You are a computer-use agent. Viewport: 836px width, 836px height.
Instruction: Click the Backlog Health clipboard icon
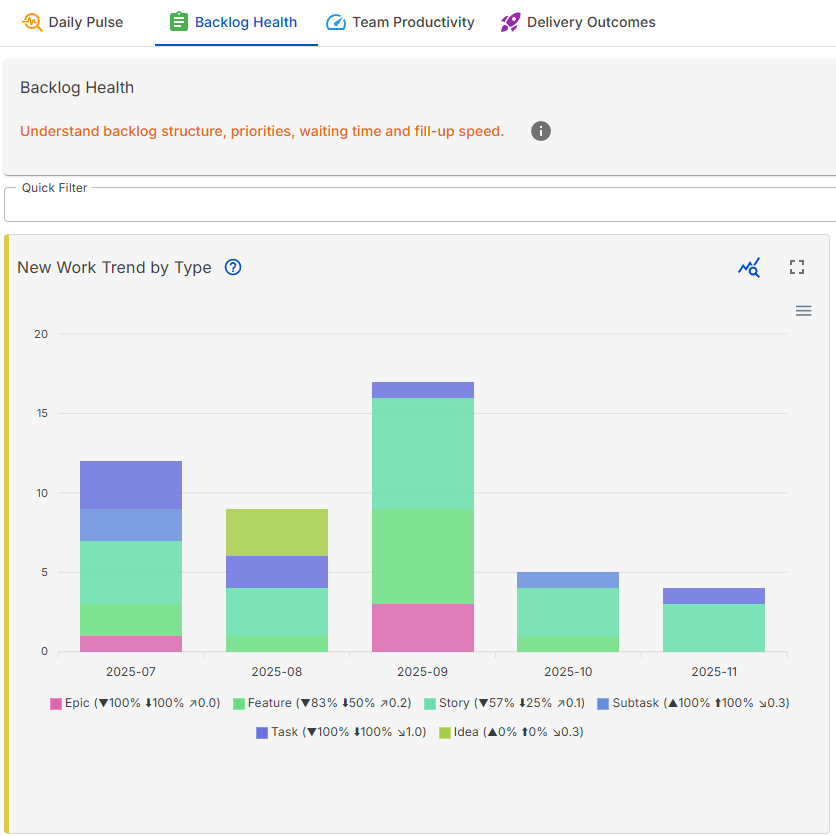179,22
